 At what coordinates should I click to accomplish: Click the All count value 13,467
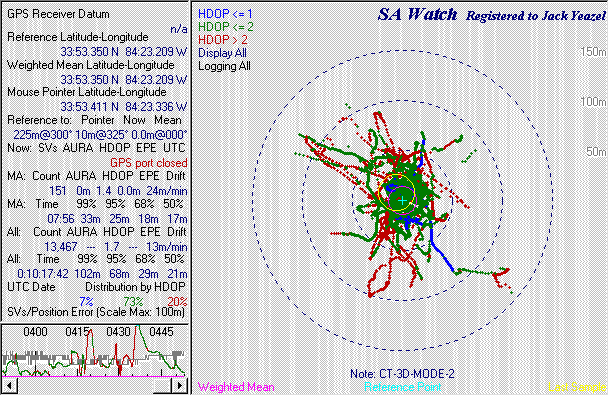pos(61,247)
